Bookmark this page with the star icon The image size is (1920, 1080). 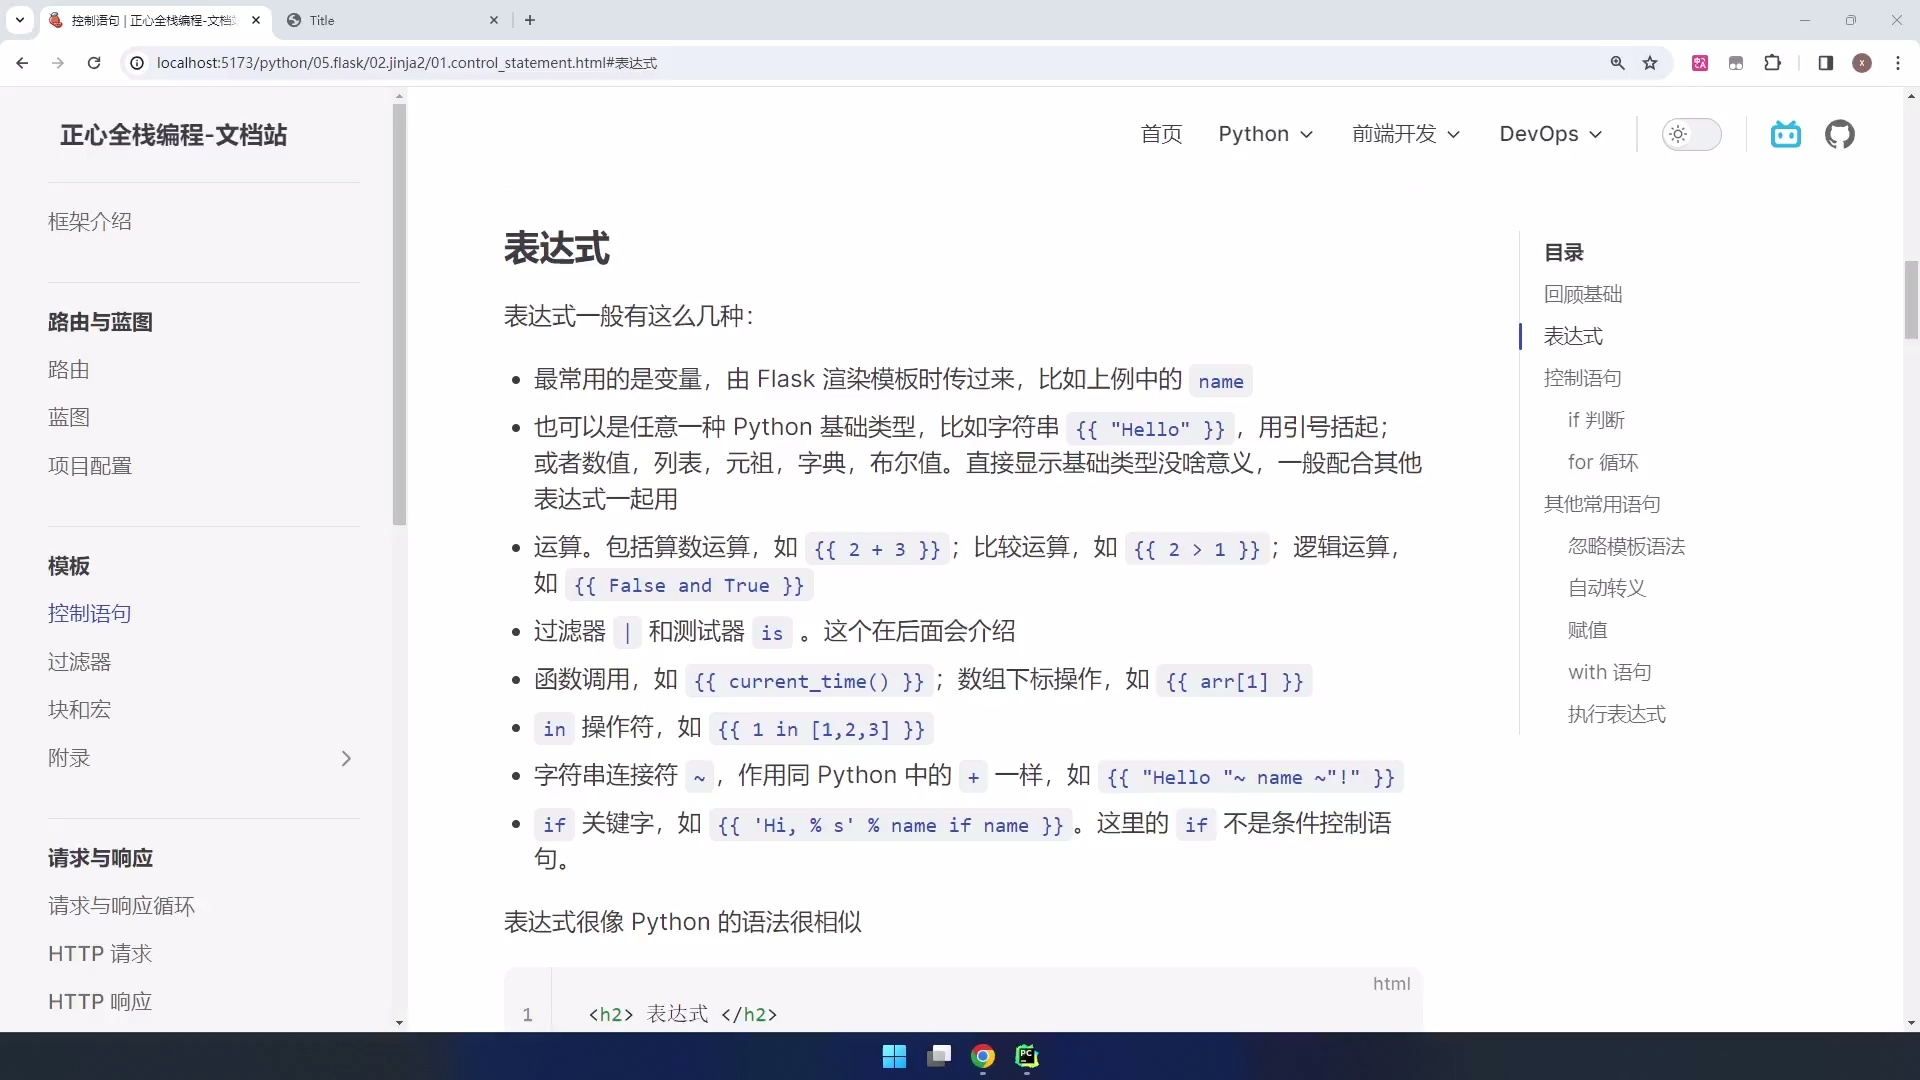point(1650,62)
